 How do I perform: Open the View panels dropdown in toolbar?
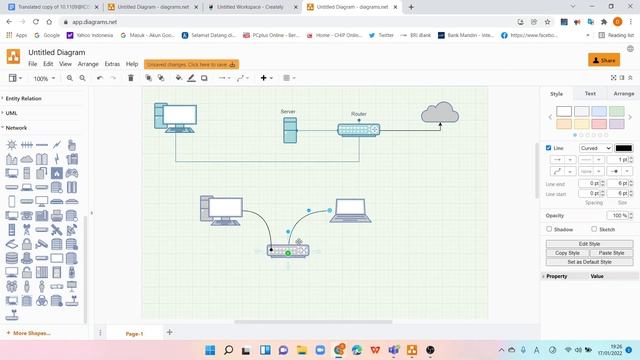pyautogui.click(x=15, y=78)
